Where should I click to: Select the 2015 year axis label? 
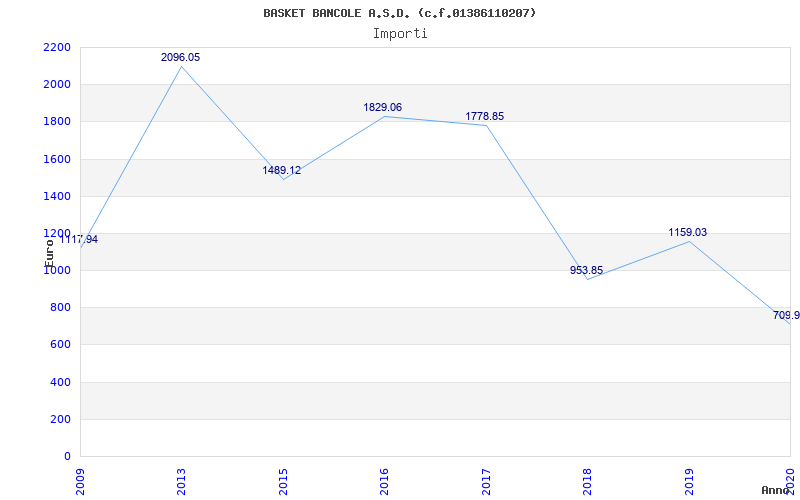click(283, 481)
